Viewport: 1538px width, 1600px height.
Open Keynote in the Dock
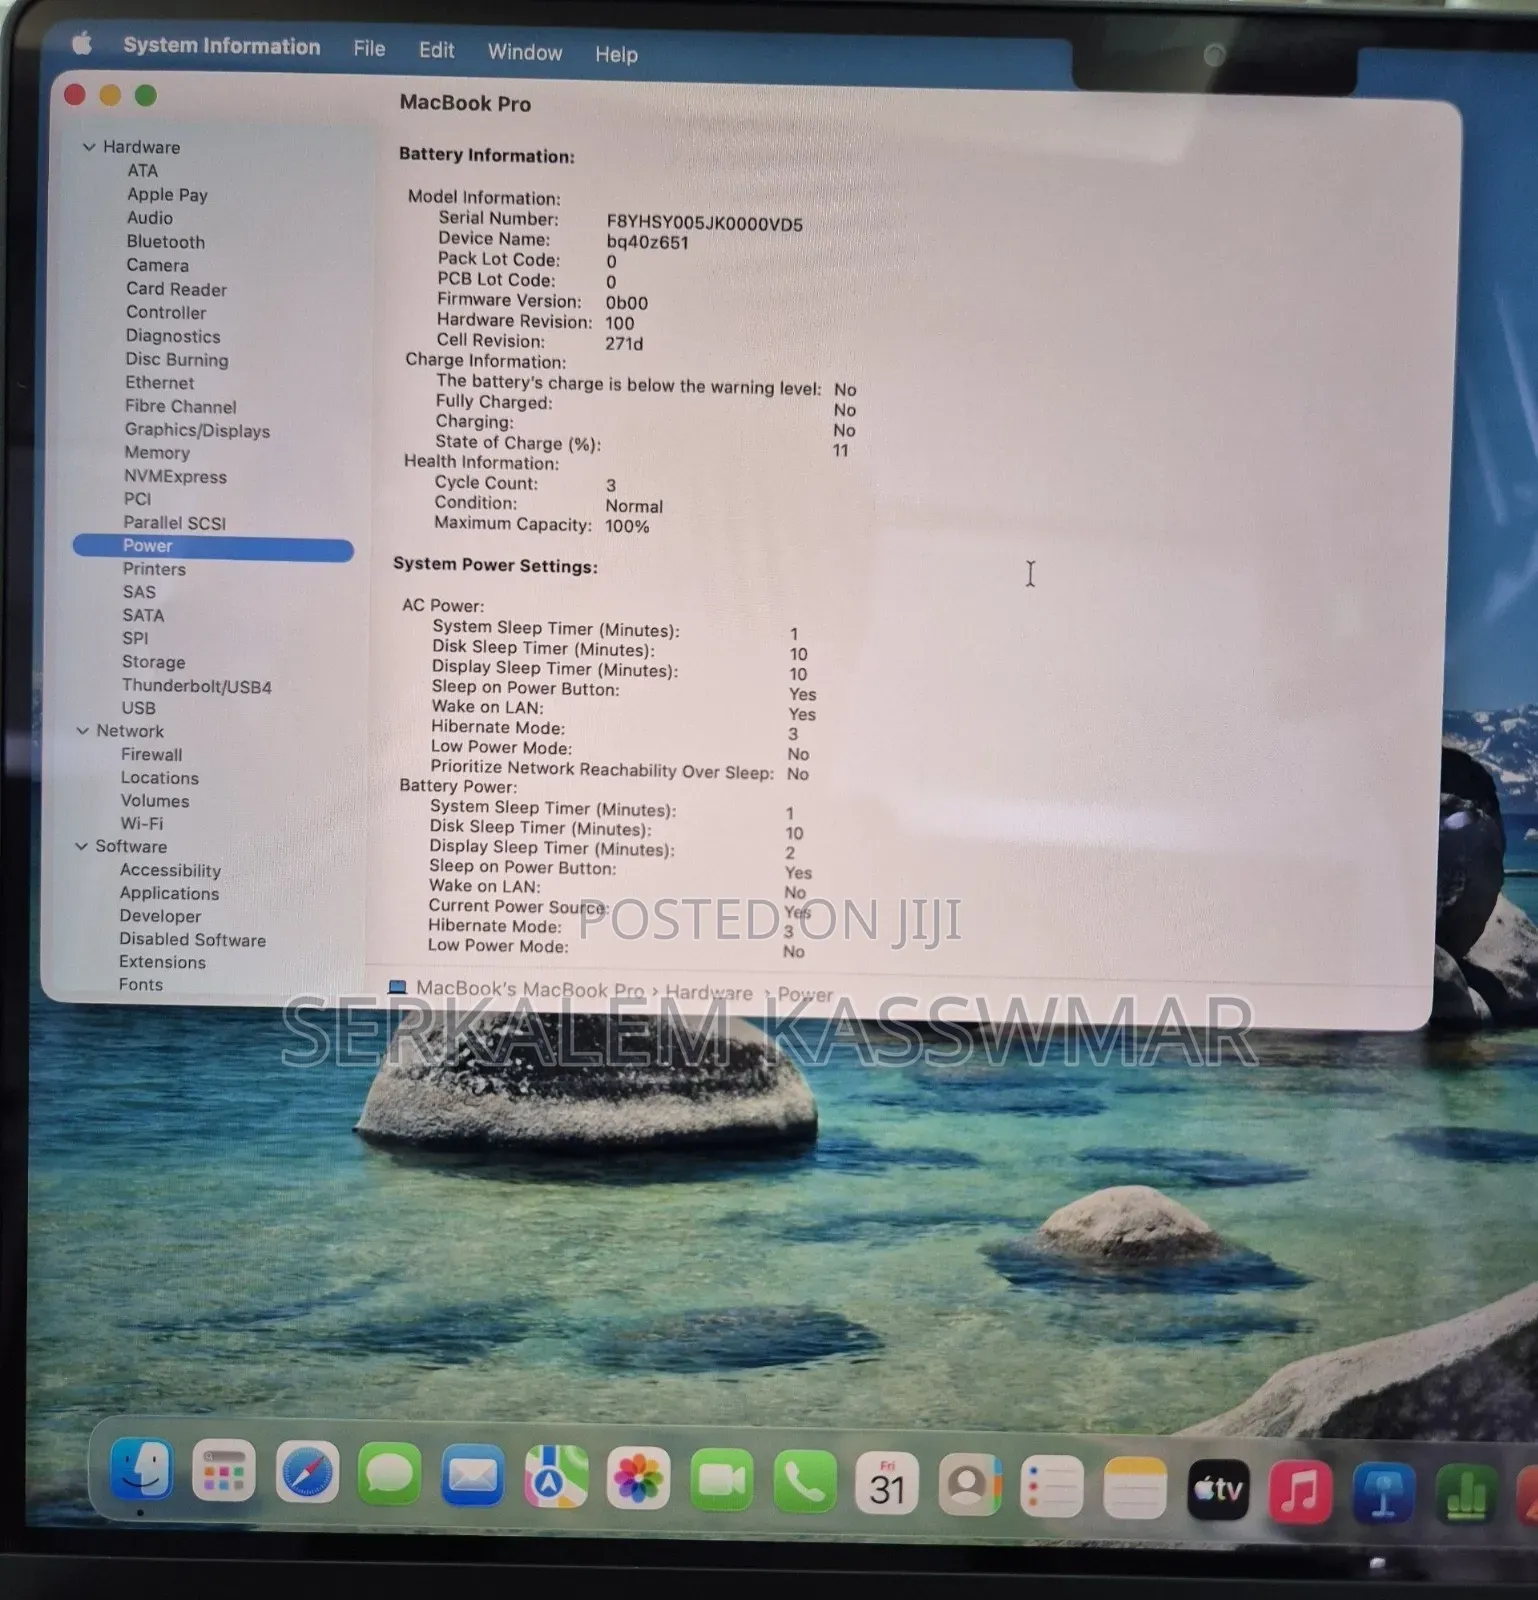click(1383, 1493)
